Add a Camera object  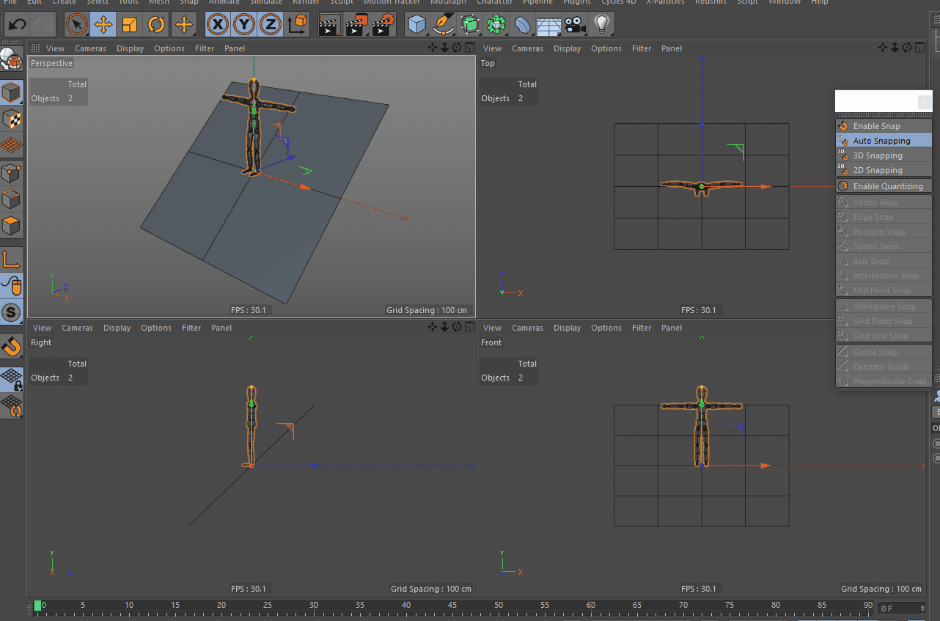[x=576, y=25]
